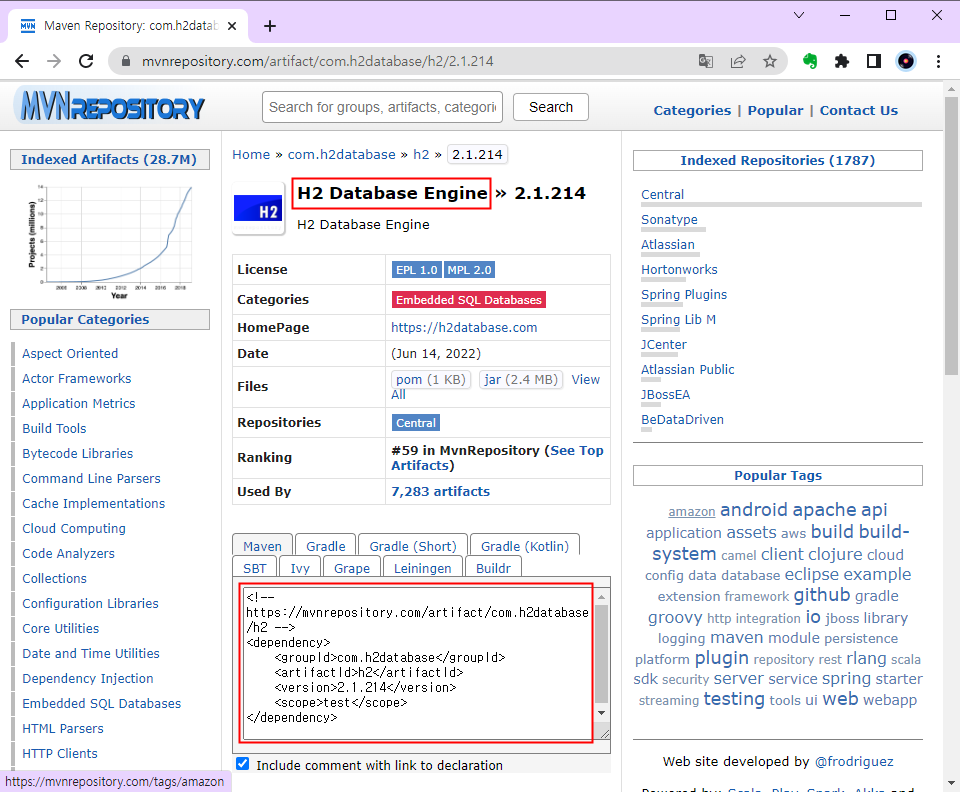Switch to the Grape tab
Viewport: 960px width, 792px height.
point(352,567)
